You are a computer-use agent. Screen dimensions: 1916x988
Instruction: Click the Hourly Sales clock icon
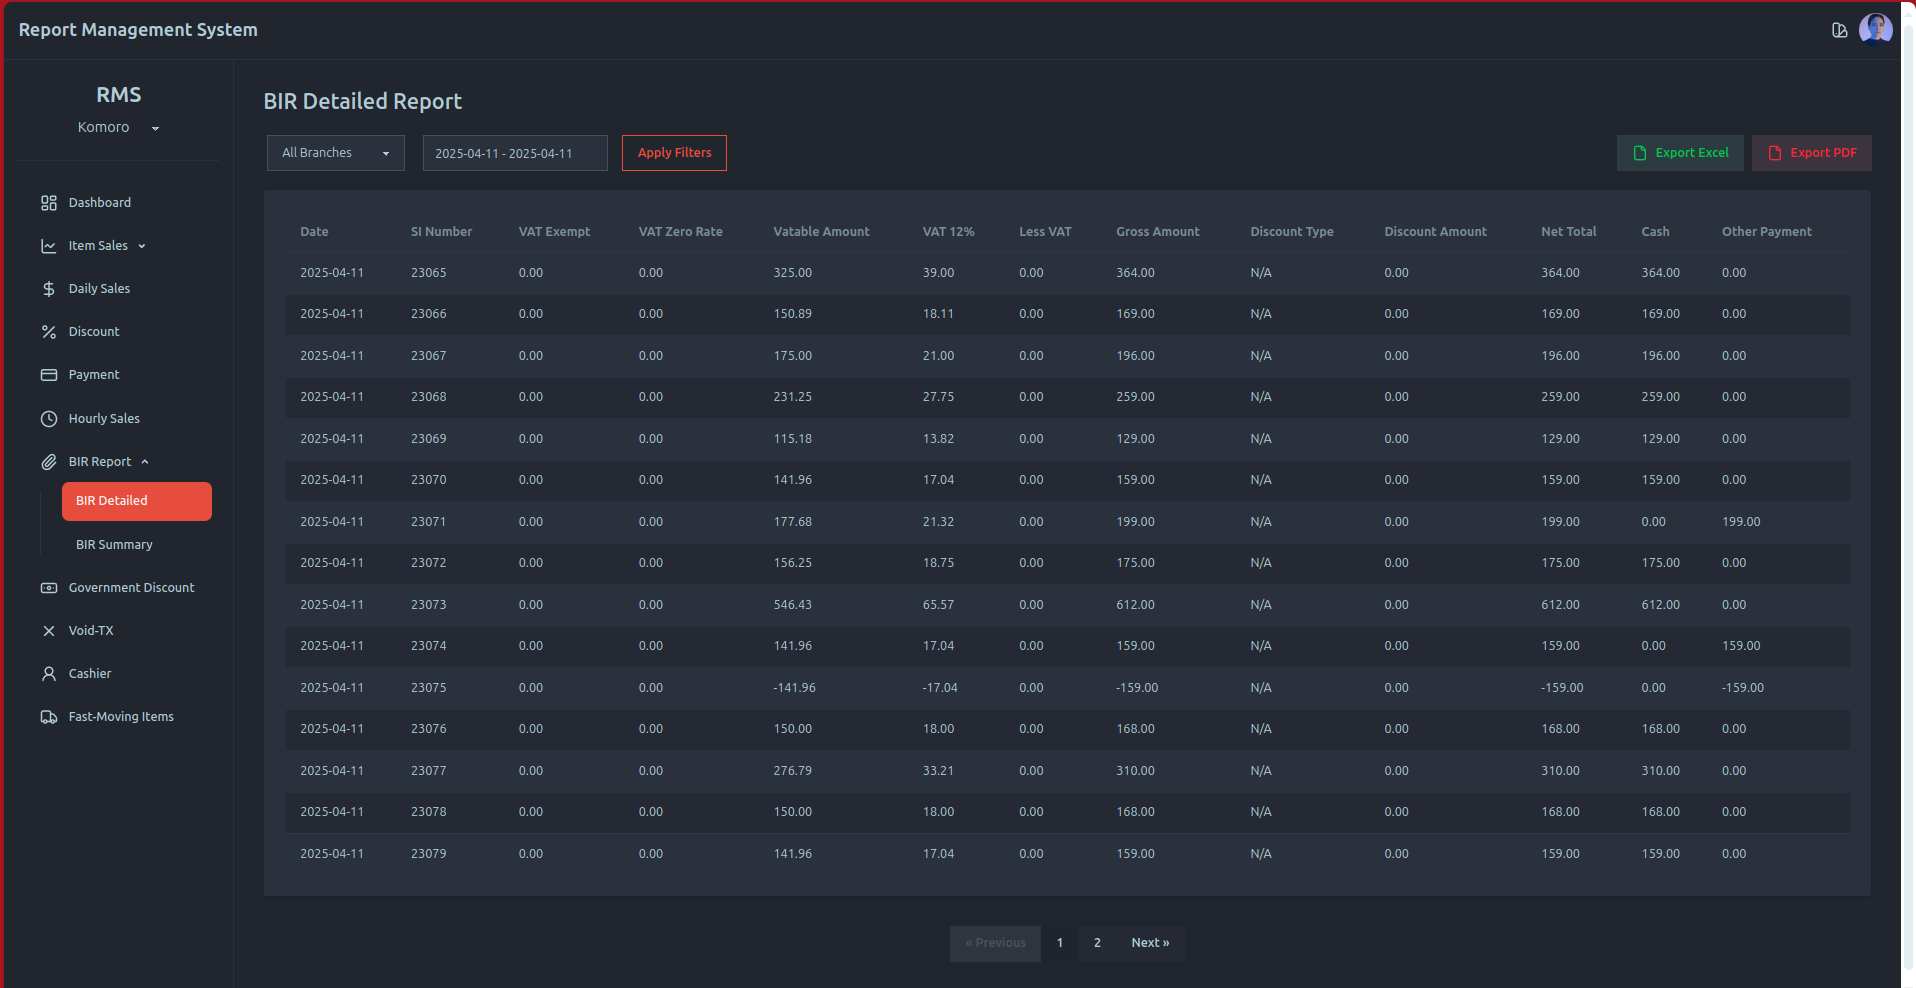tap(48, 419)
